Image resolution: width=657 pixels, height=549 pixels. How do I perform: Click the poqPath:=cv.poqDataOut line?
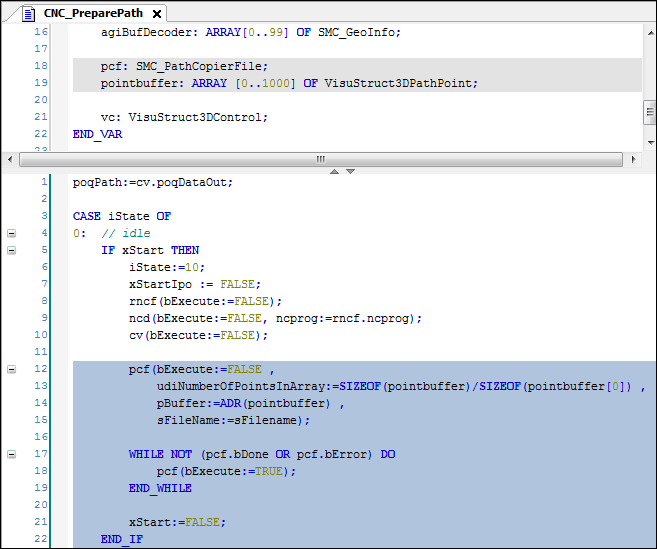tap(152, 182)
